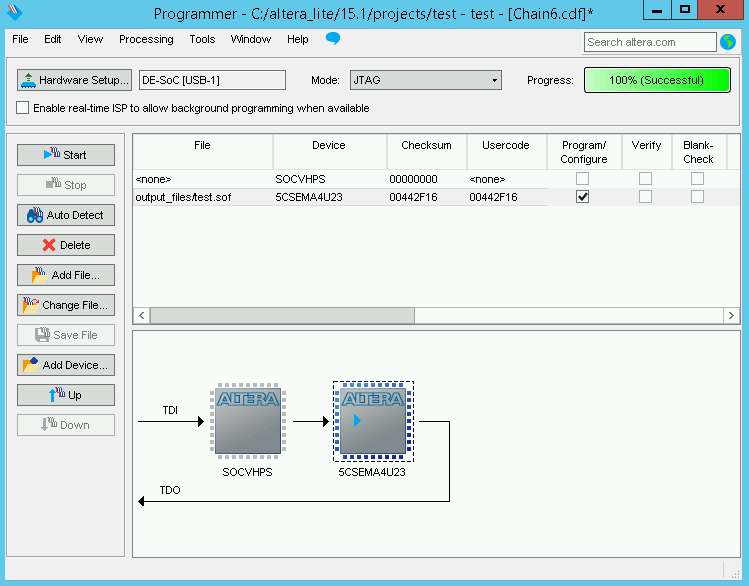Click the Blank-Check column header
This screenshot has width=749, height=586.
[698, 152]
